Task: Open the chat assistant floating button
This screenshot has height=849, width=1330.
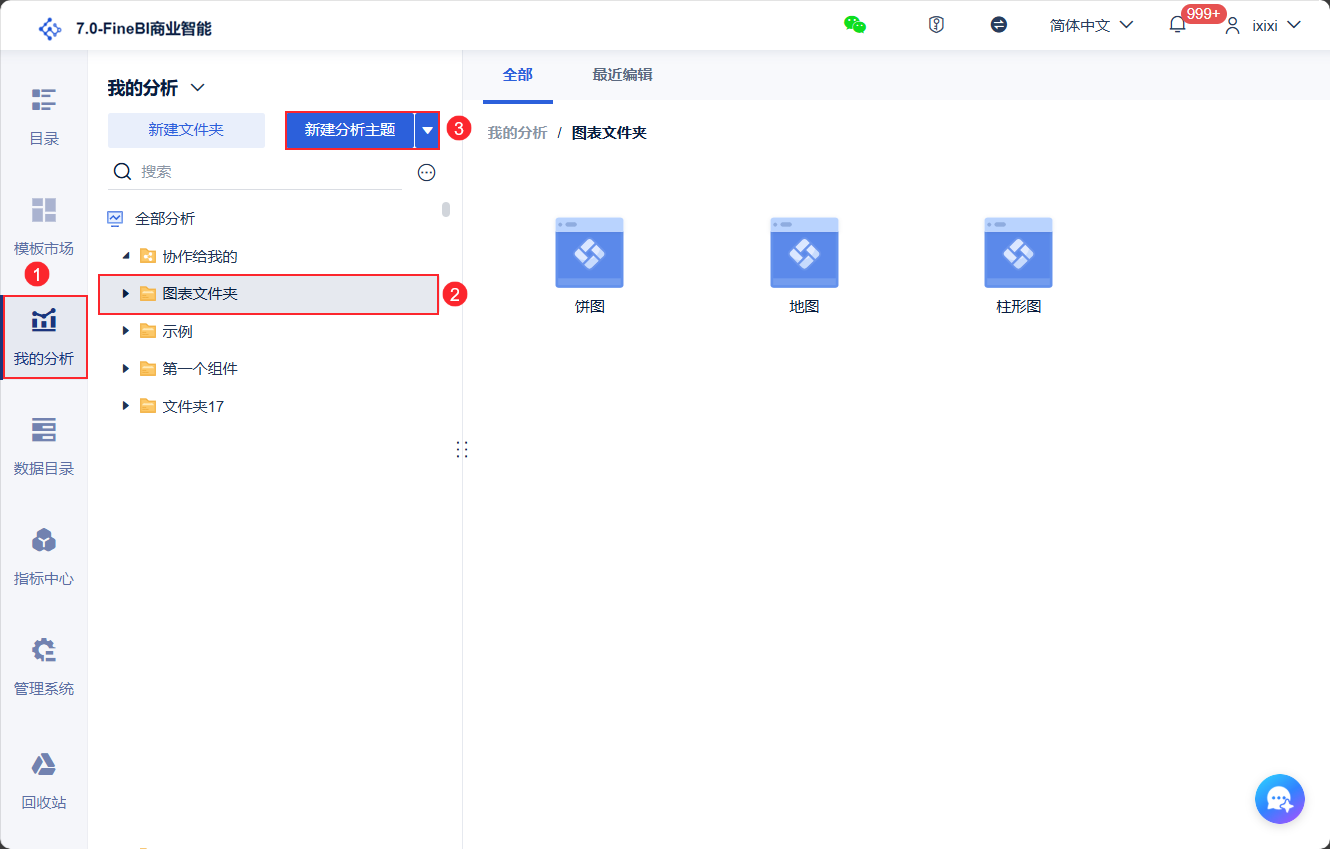Action: pos(1280,799)
